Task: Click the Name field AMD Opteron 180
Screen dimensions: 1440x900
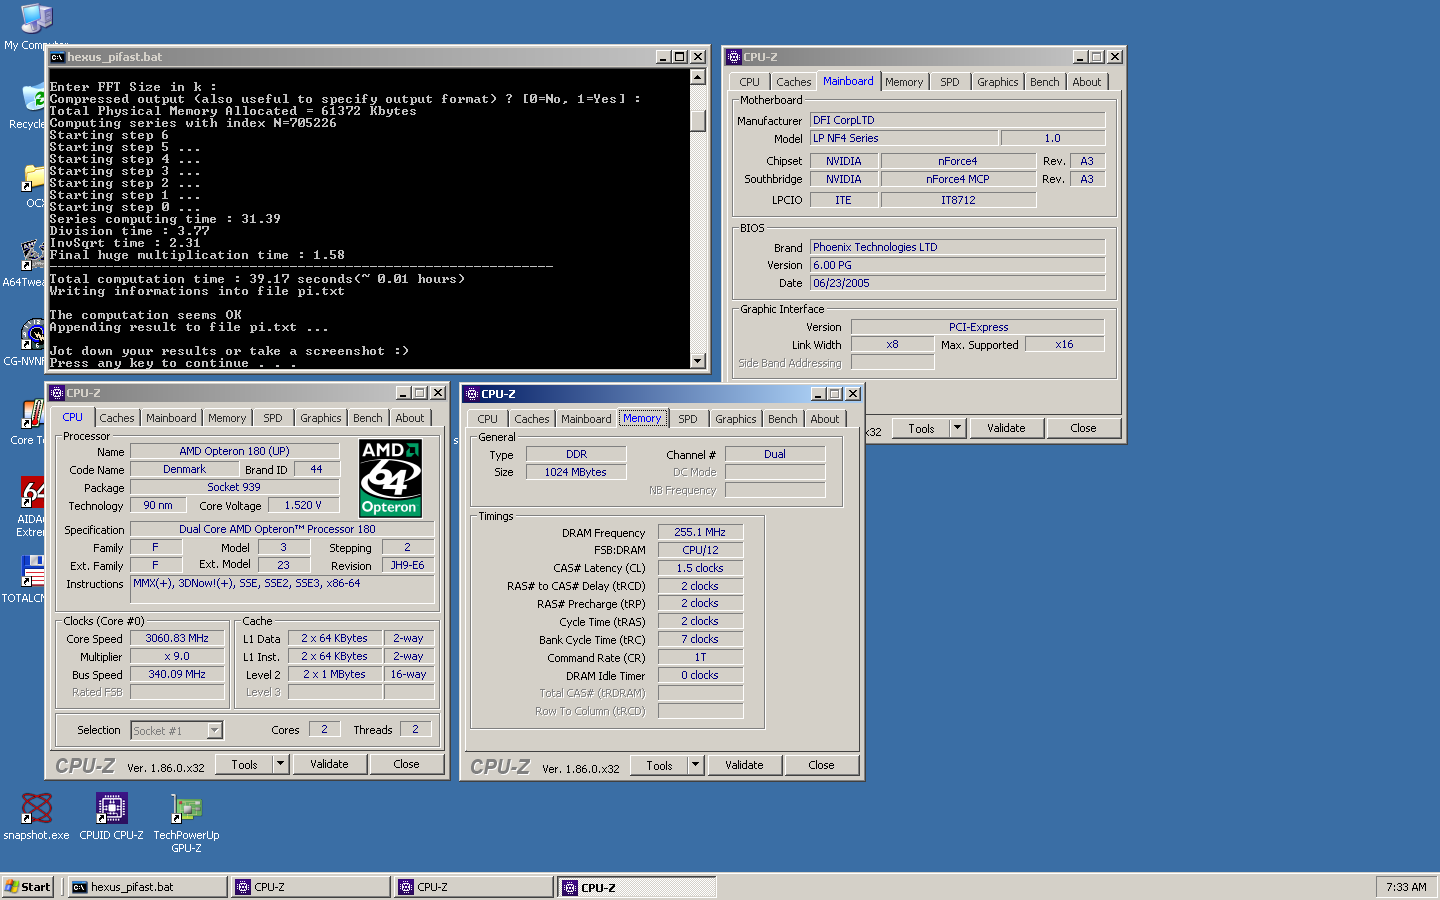Action: pyautogui.click(x=235, y=451)
